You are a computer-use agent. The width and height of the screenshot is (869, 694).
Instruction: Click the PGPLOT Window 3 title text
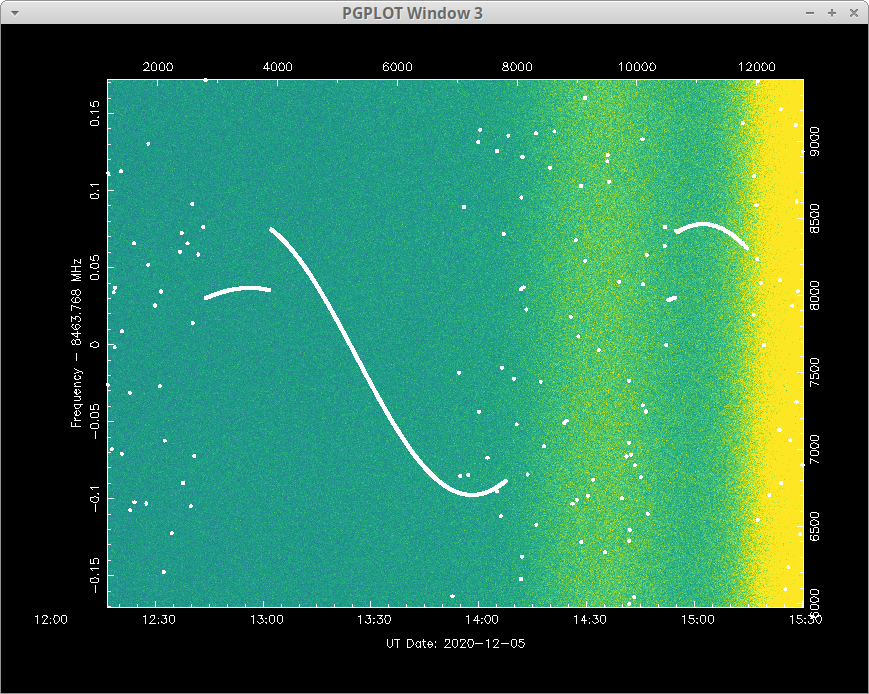[x=412, y=13]
